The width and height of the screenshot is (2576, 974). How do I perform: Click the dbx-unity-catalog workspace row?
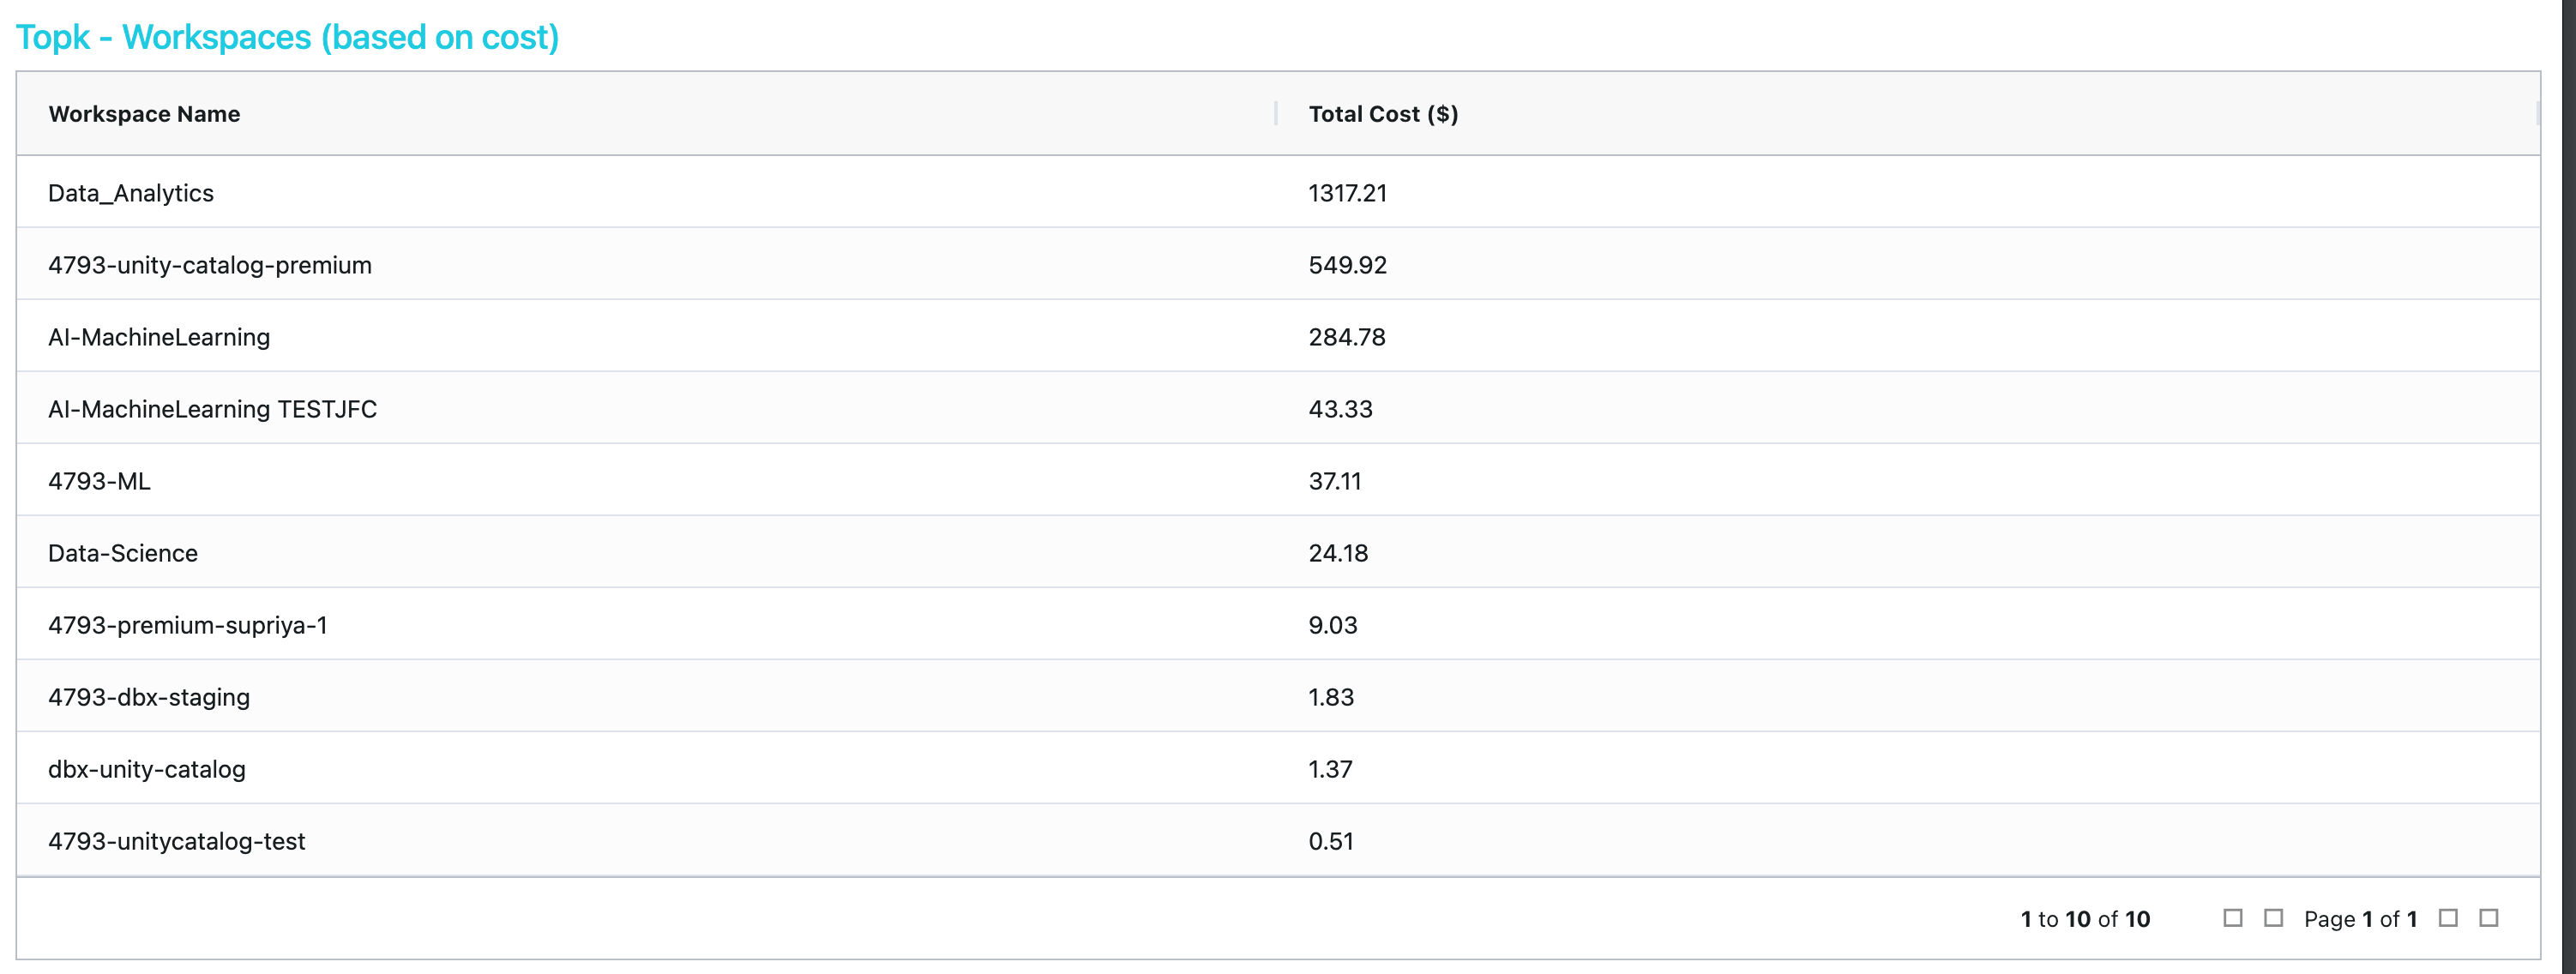147,769
